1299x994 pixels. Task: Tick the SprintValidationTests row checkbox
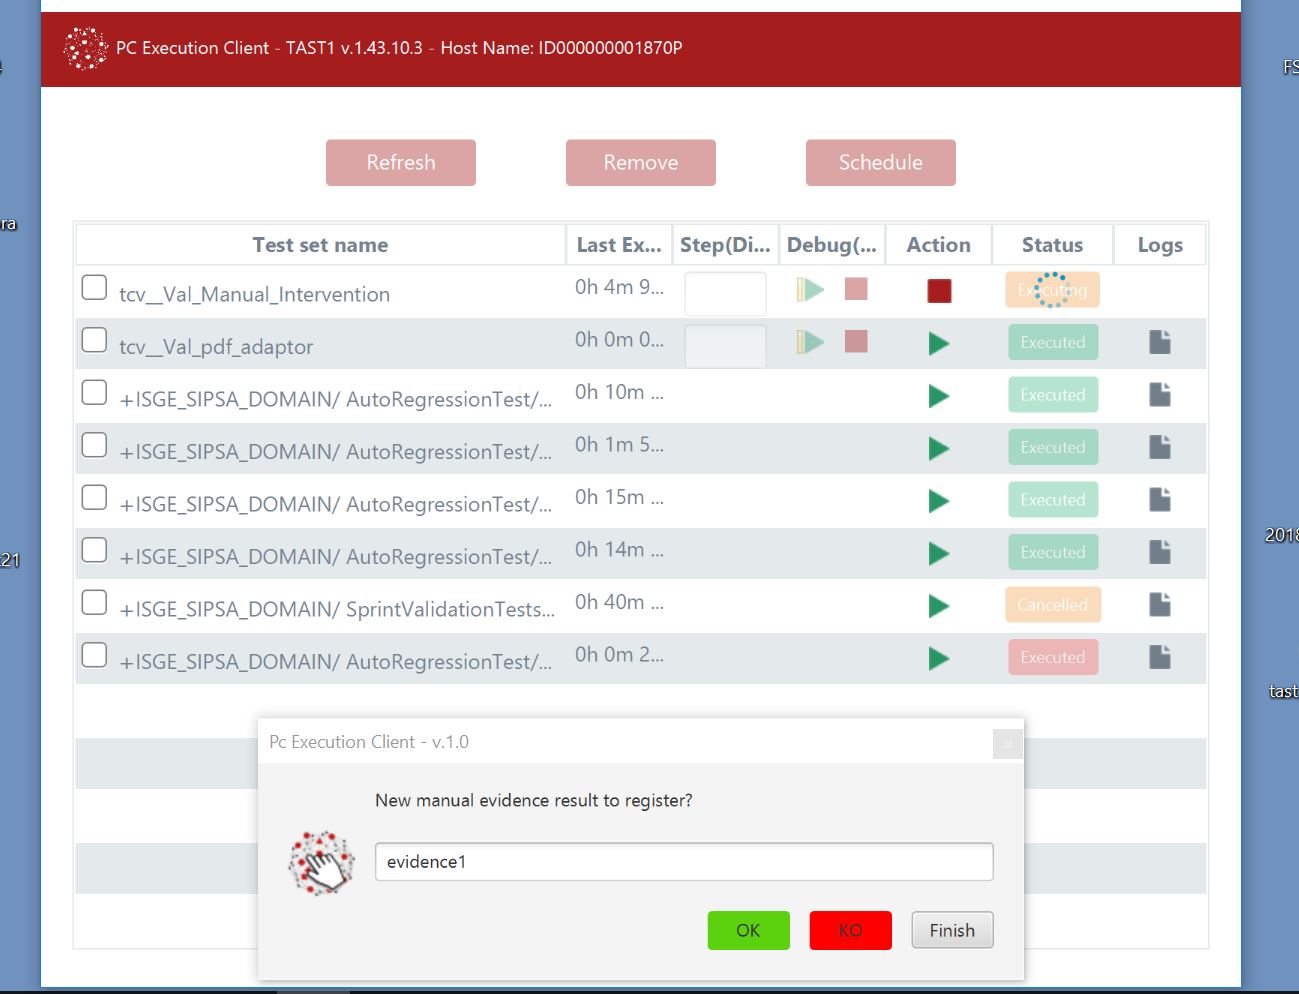tap(94, 603)
